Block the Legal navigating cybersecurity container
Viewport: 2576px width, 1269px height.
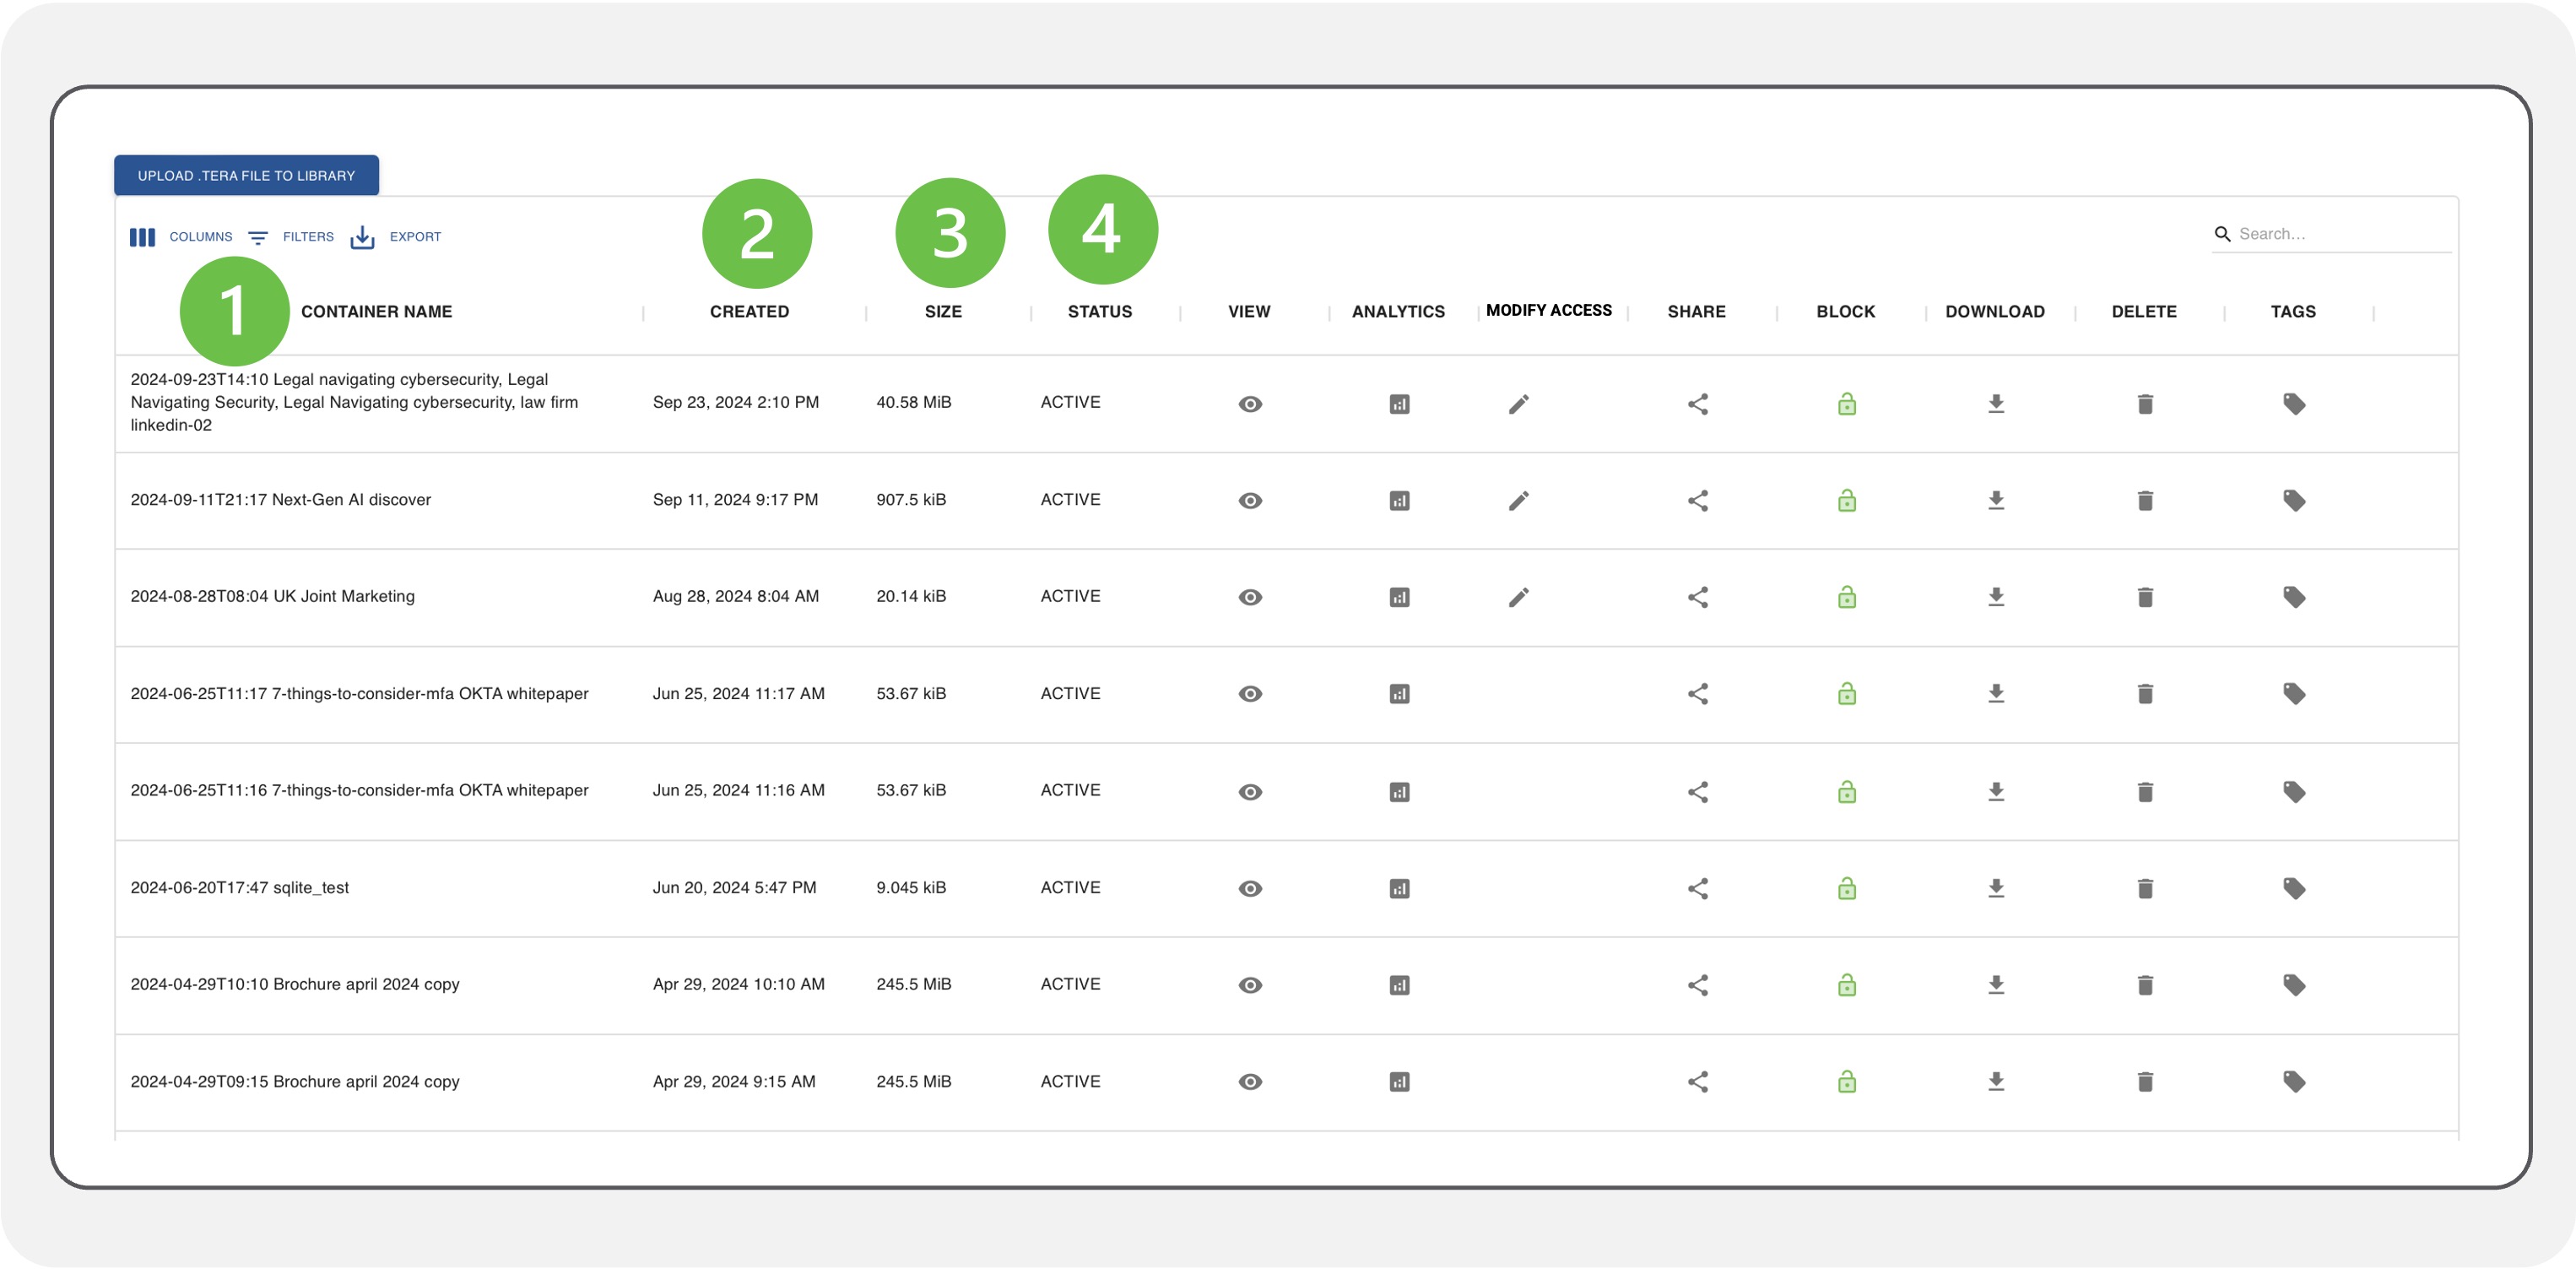click(1846, 404)
